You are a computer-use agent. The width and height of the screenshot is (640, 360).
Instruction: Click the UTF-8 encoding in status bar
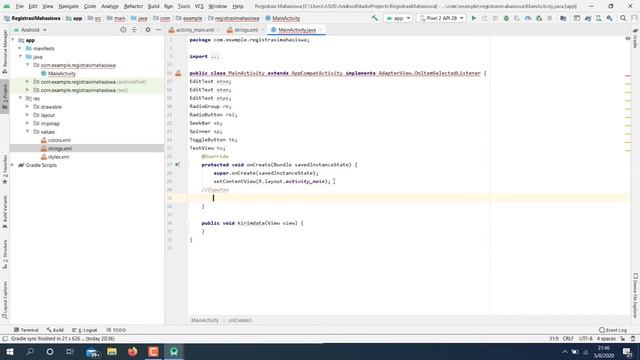point(585,339)
